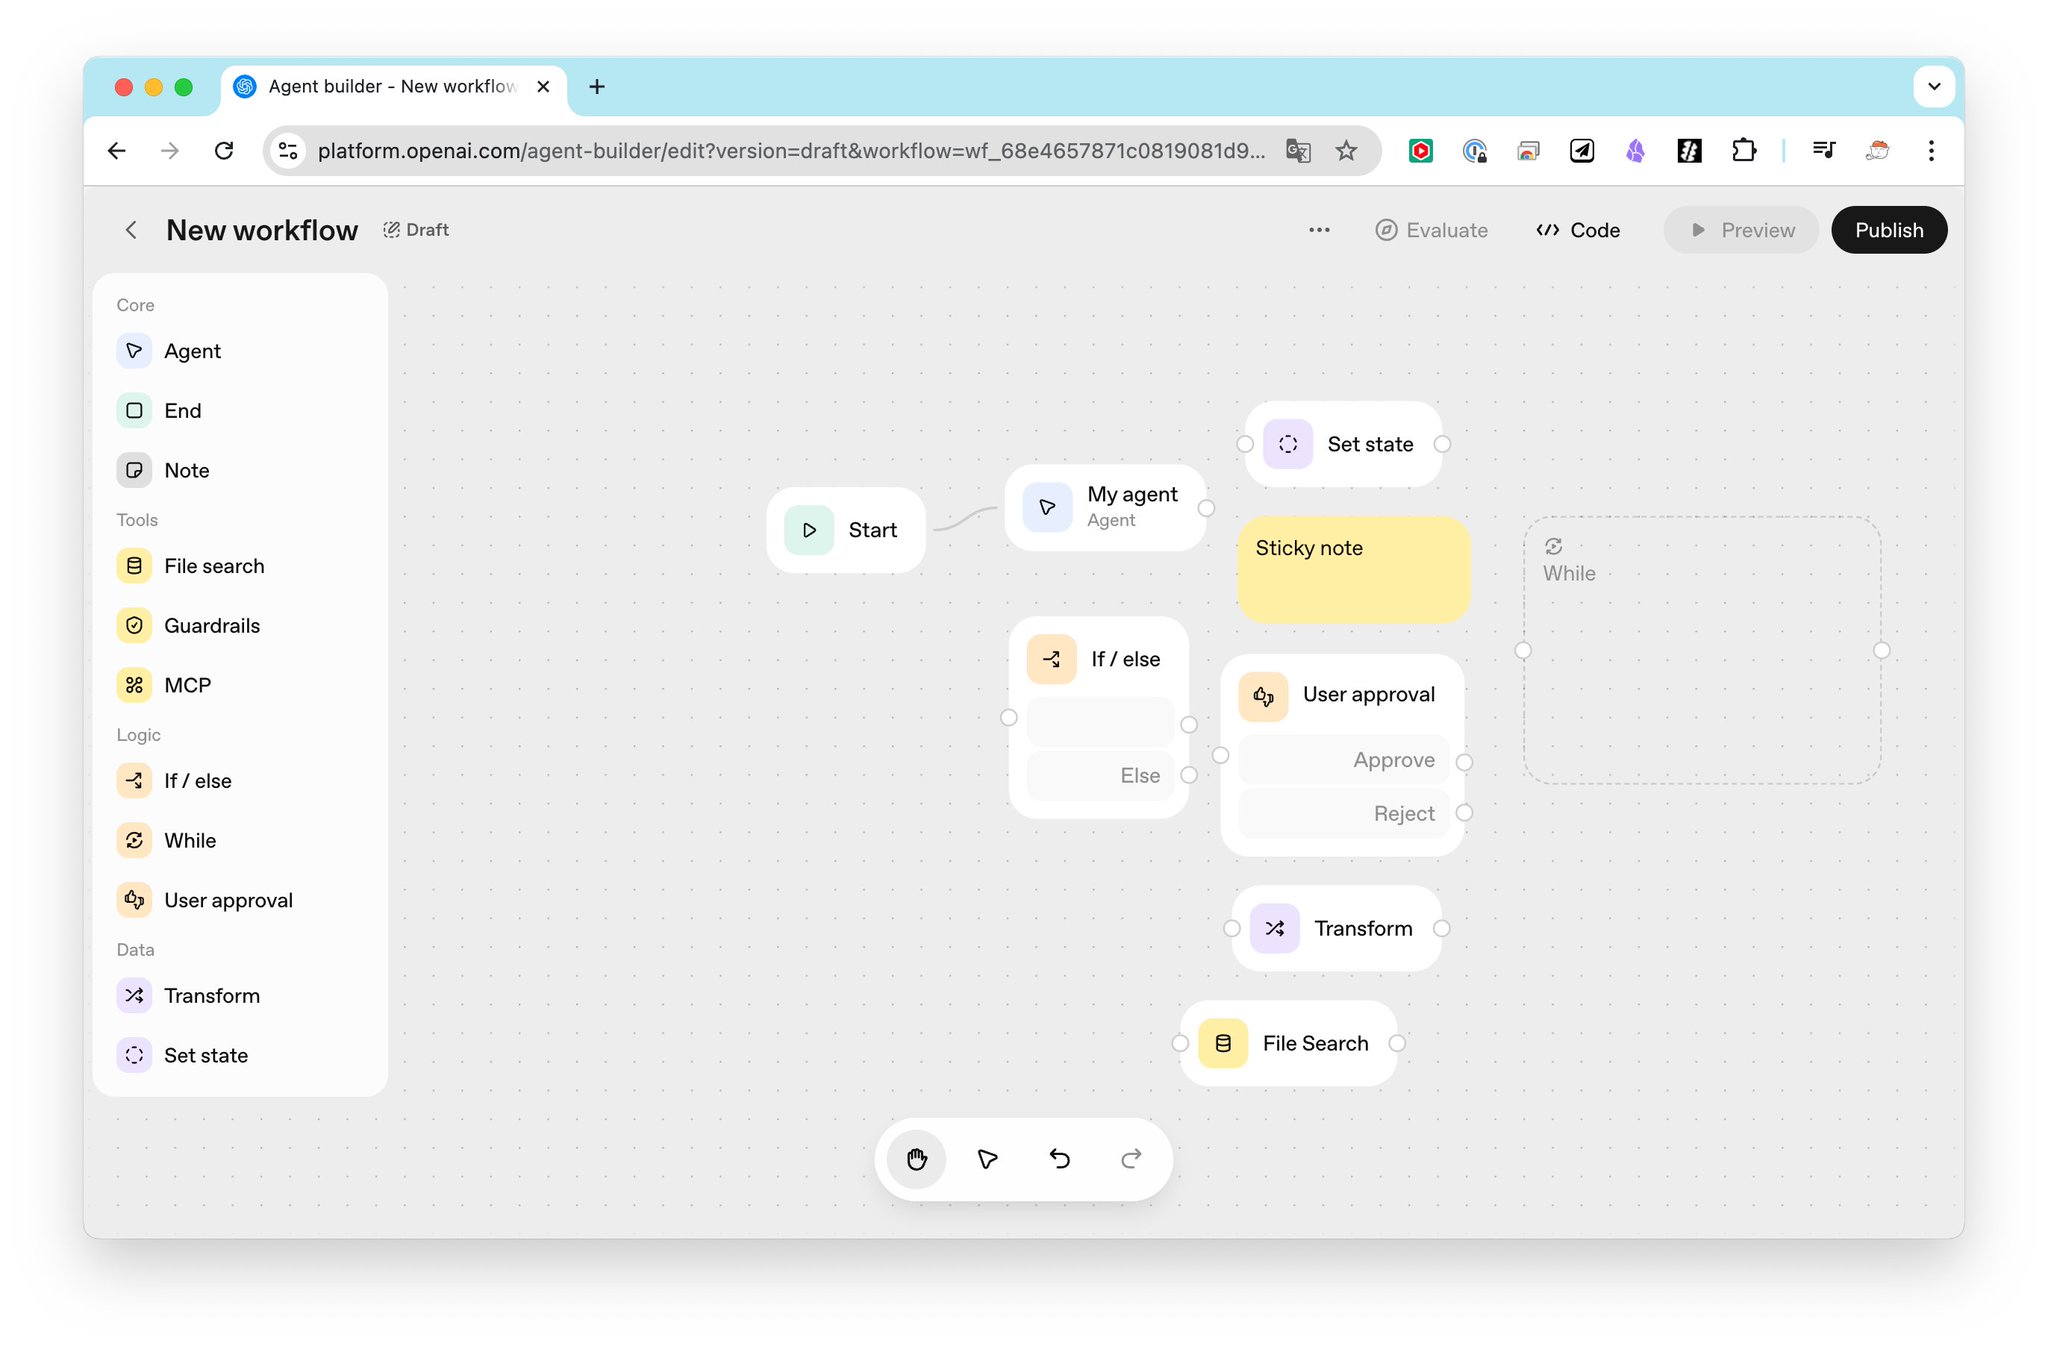Select the Agent builder browser tab

click(392, 87)
